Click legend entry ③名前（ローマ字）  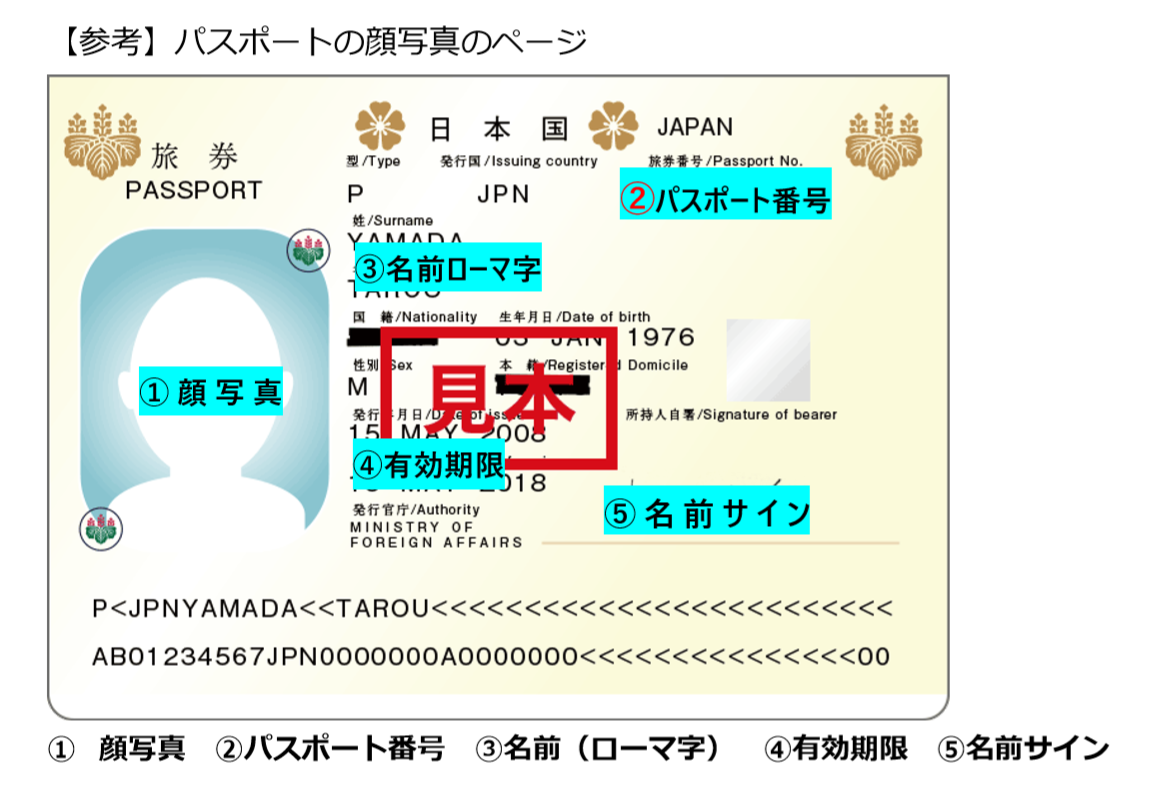pyautogui.click(x=599, y=748)
